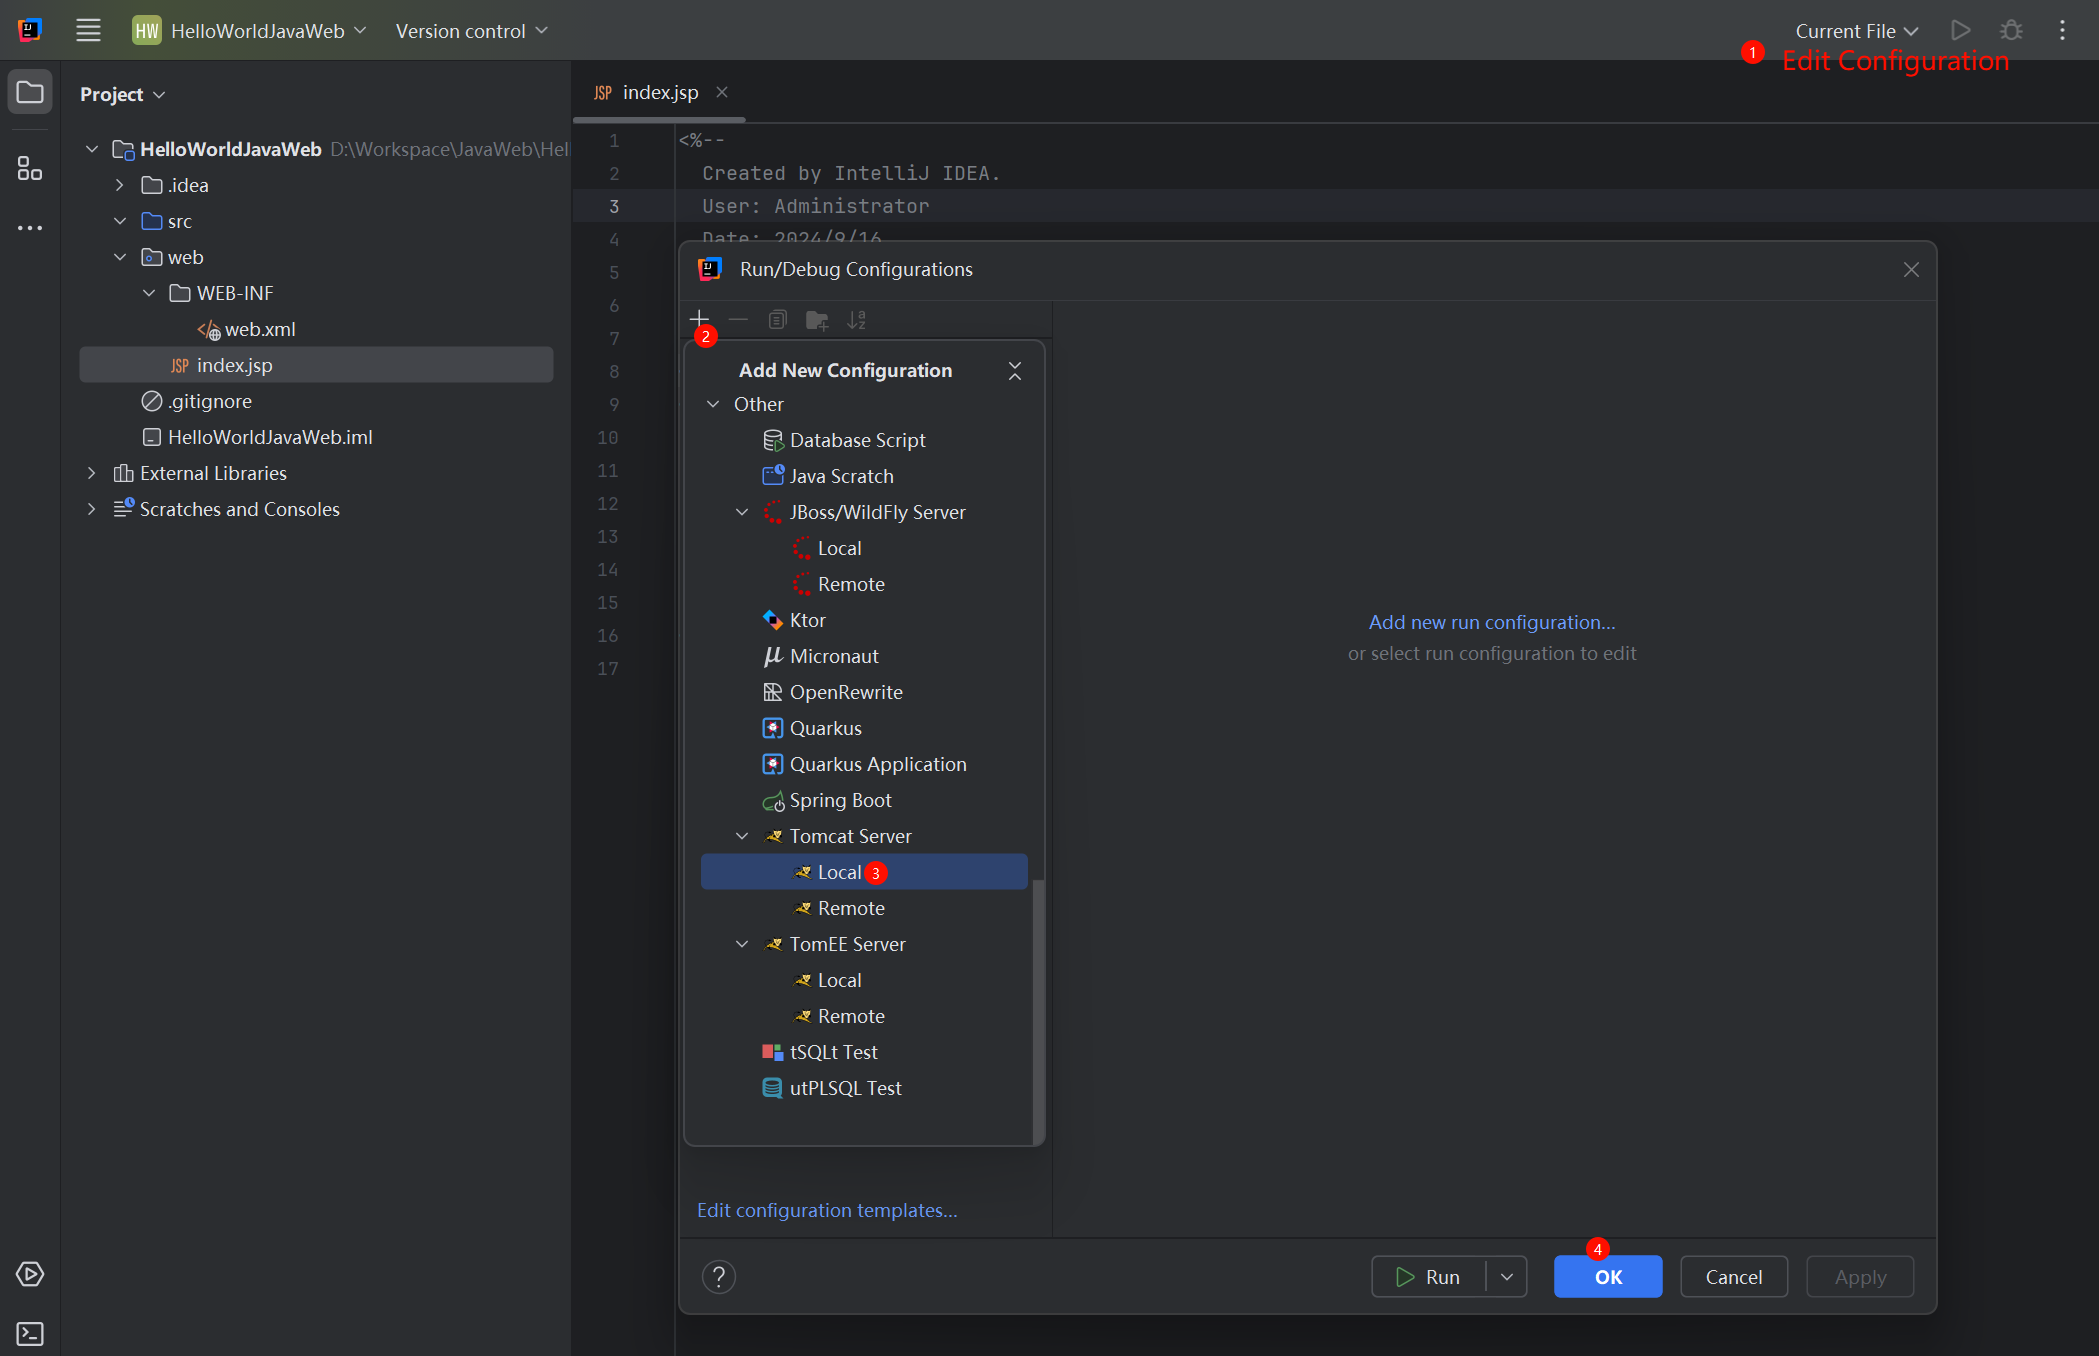Collapse the Tomcat Server tree node

(742, 836)
